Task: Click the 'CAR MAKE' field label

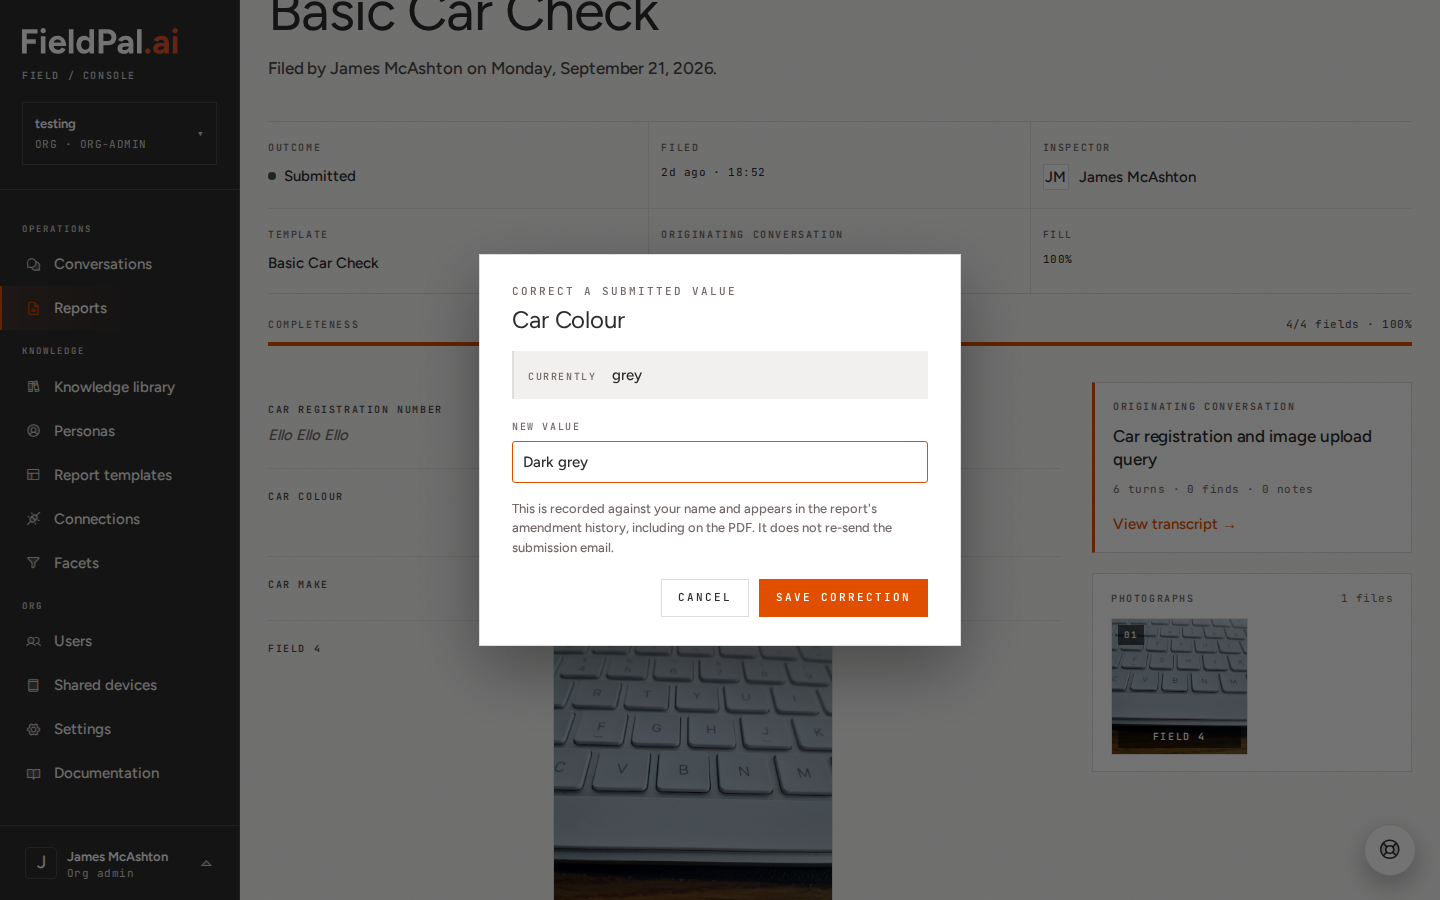Action: (x=298, y=585)
